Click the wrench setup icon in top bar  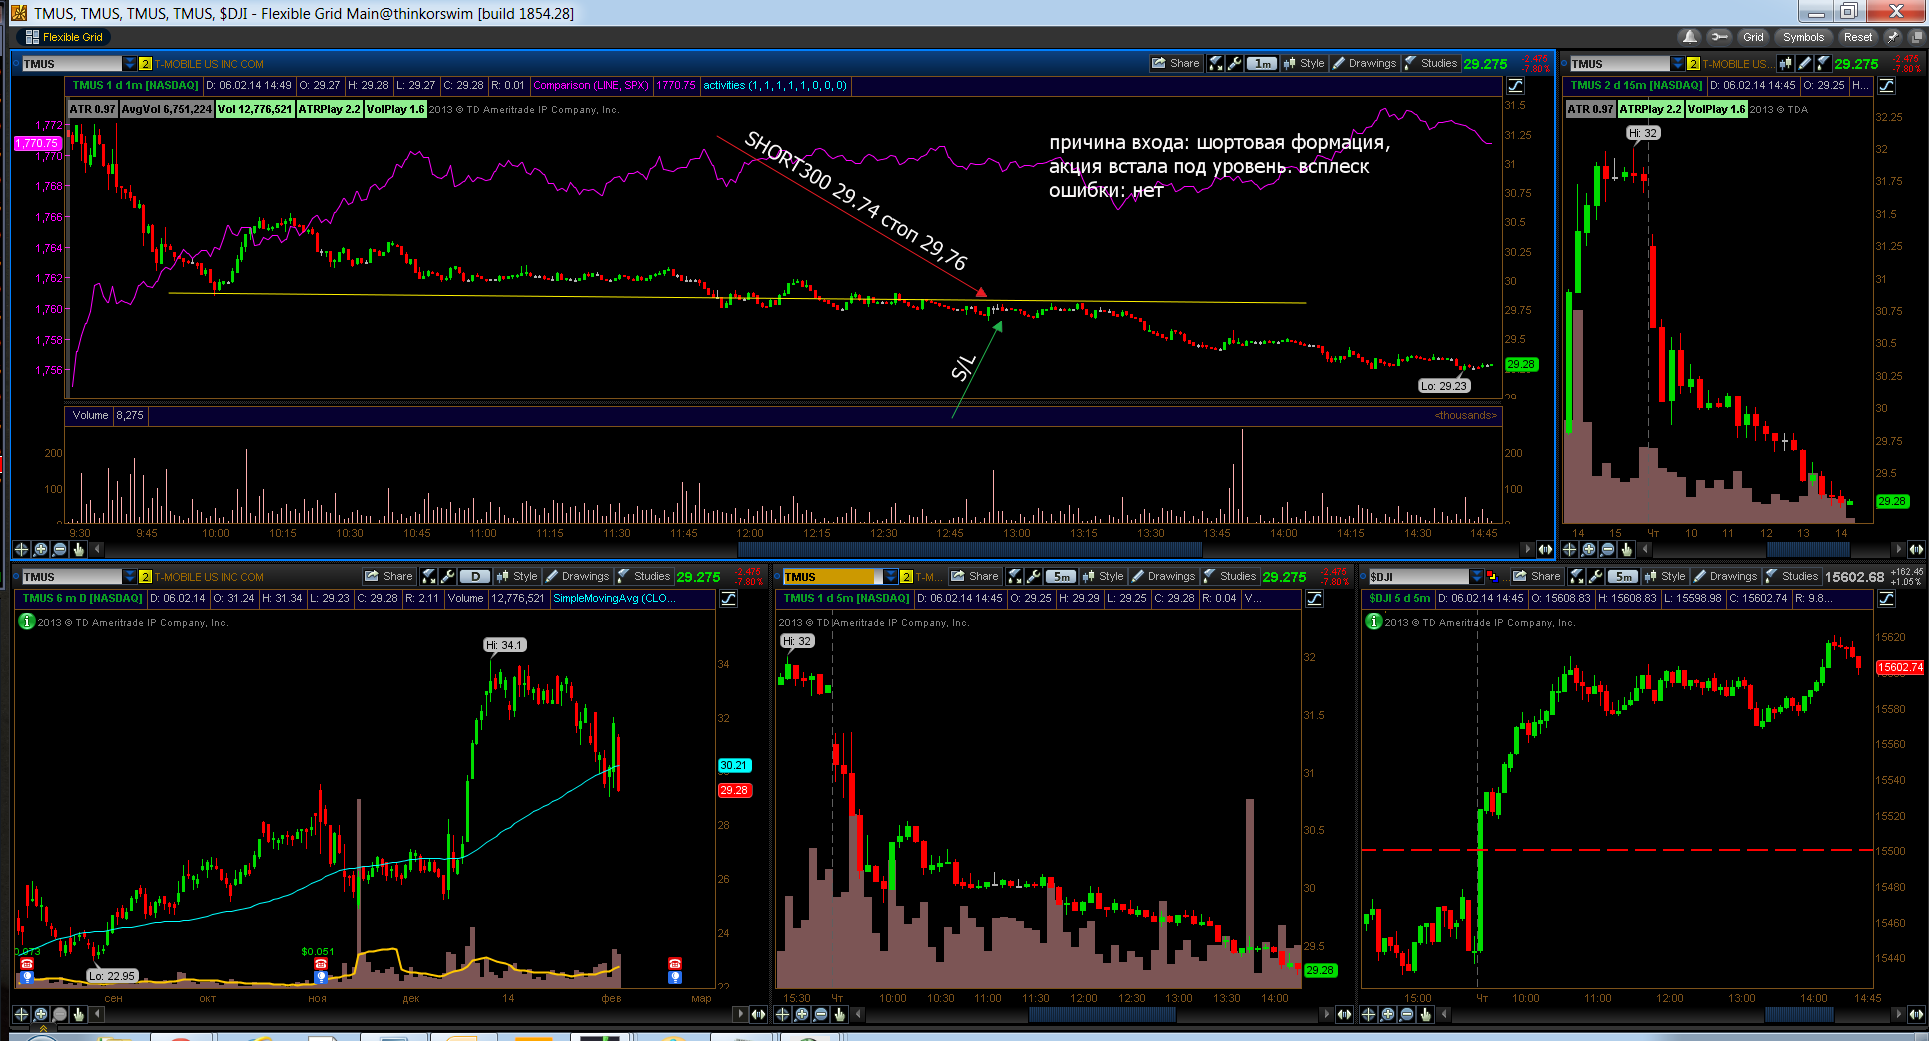1719,37
